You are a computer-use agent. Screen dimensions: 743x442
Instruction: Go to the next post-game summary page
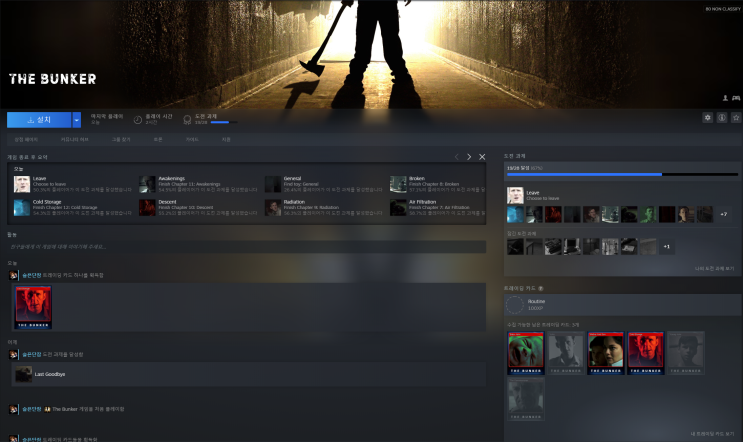pos(469,157)
